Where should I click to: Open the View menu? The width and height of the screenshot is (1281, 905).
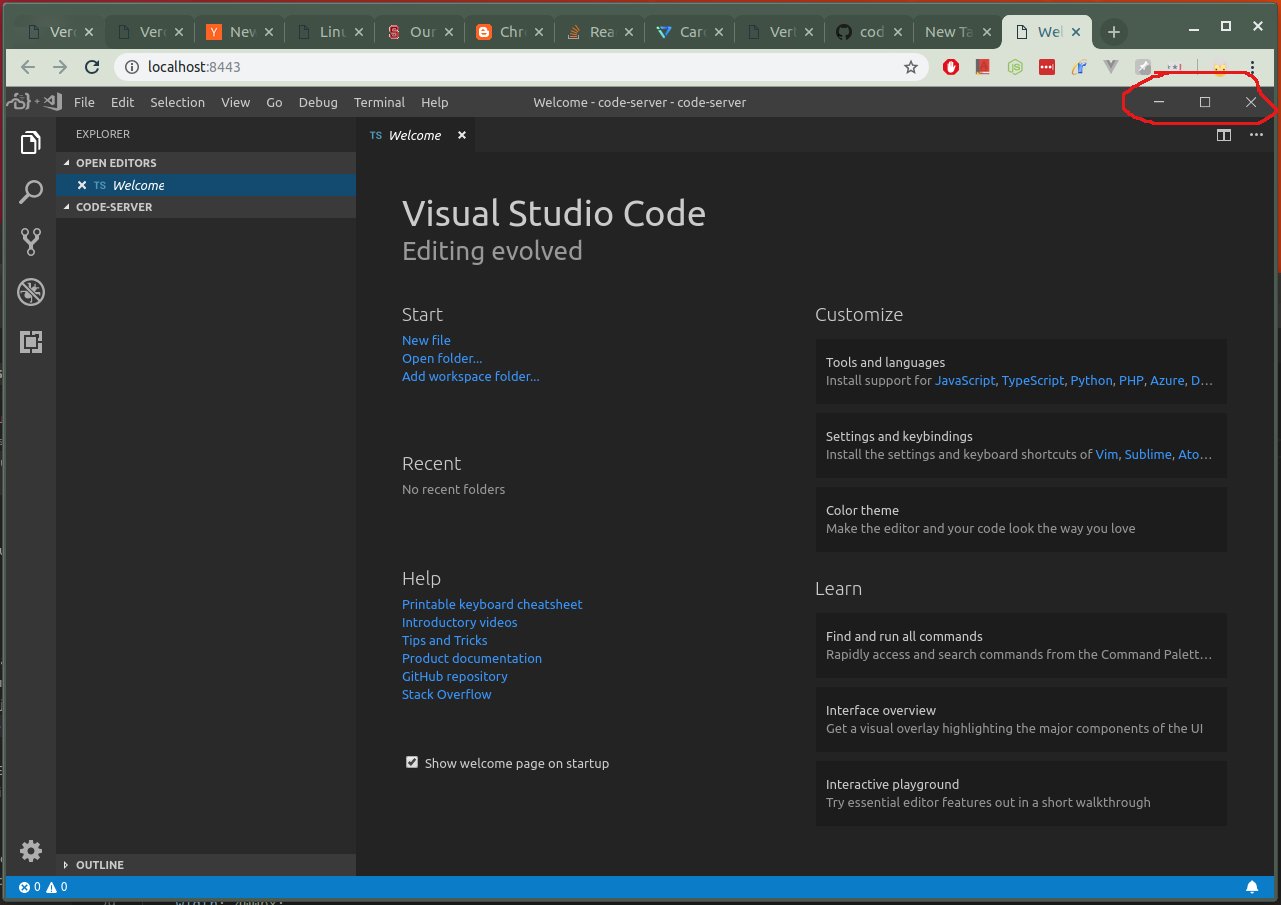click(x=235, y=102)
